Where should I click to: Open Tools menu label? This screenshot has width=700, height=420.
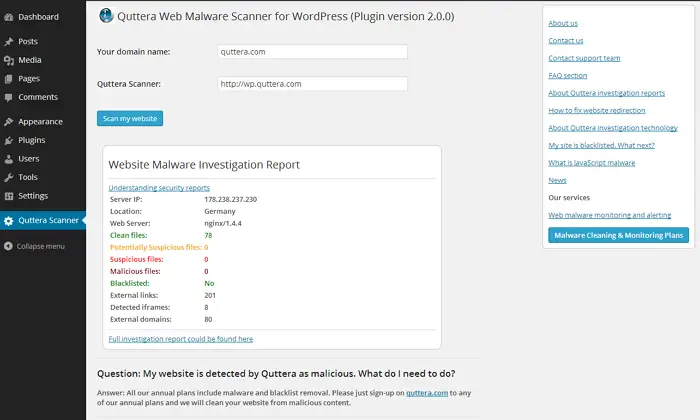(28, 177)
